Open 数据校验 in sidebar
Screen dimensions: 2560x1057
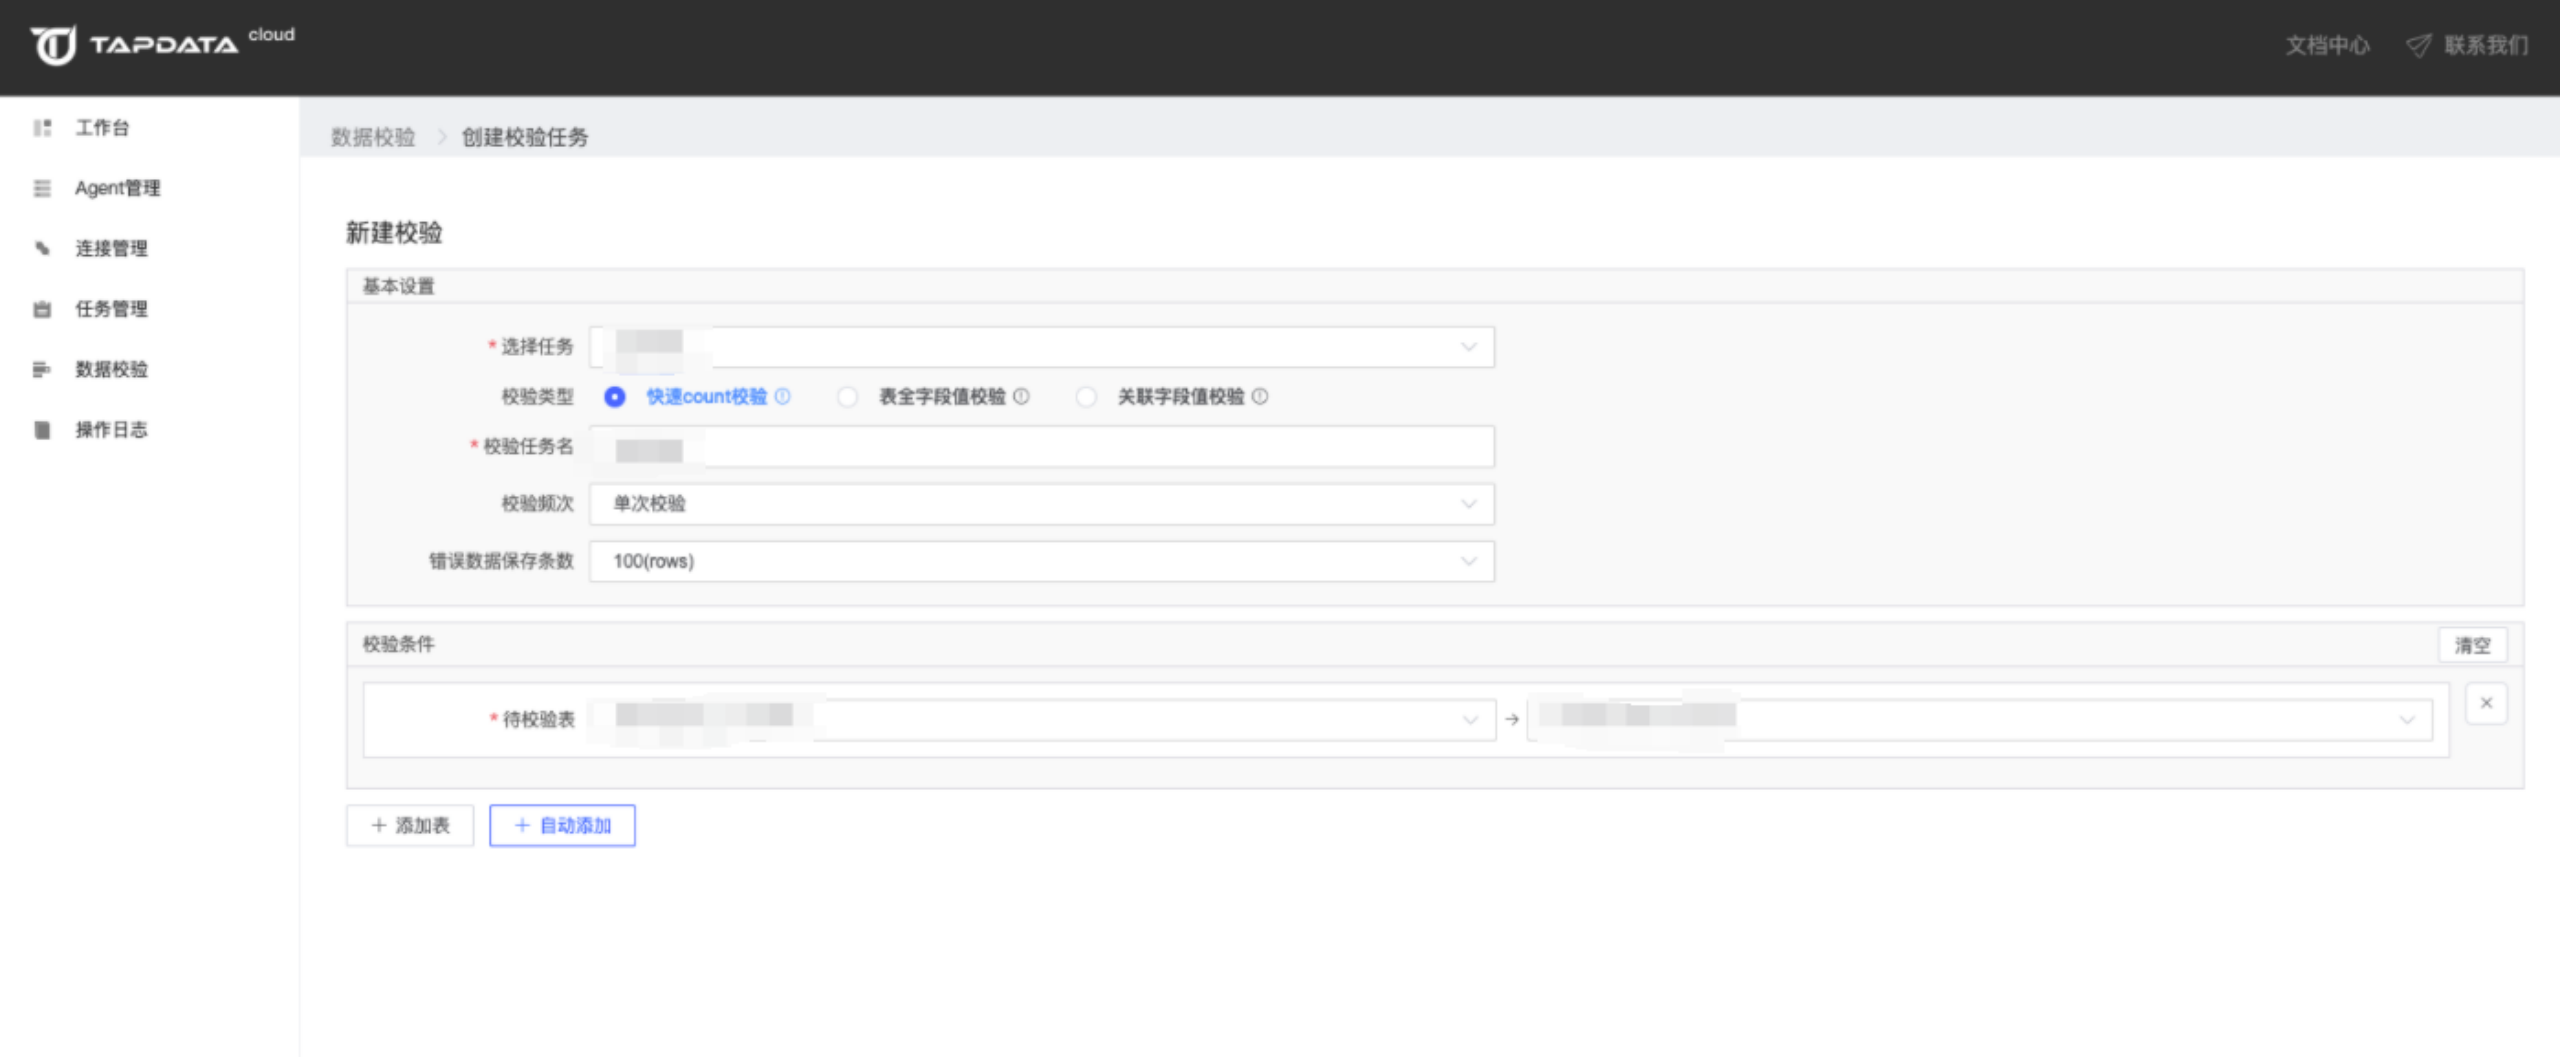click(111, 369)
